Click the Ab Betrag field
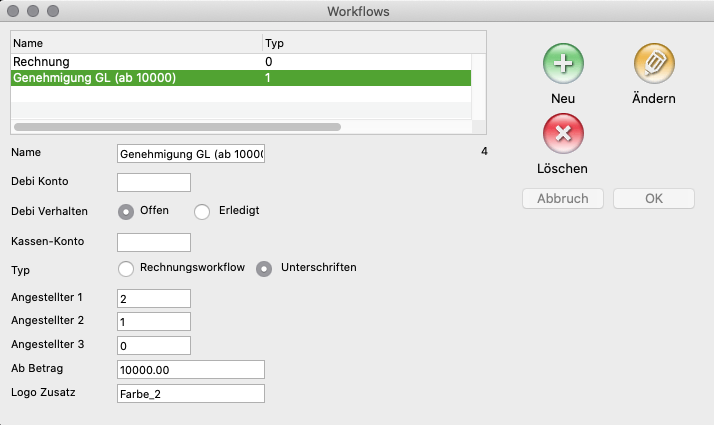Viewport: 714px width, 425px height. (191, 369)
